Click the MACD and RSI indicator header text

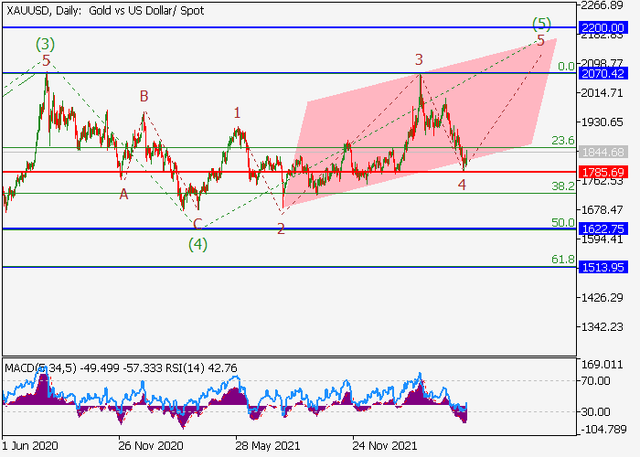tap(121, 368)
